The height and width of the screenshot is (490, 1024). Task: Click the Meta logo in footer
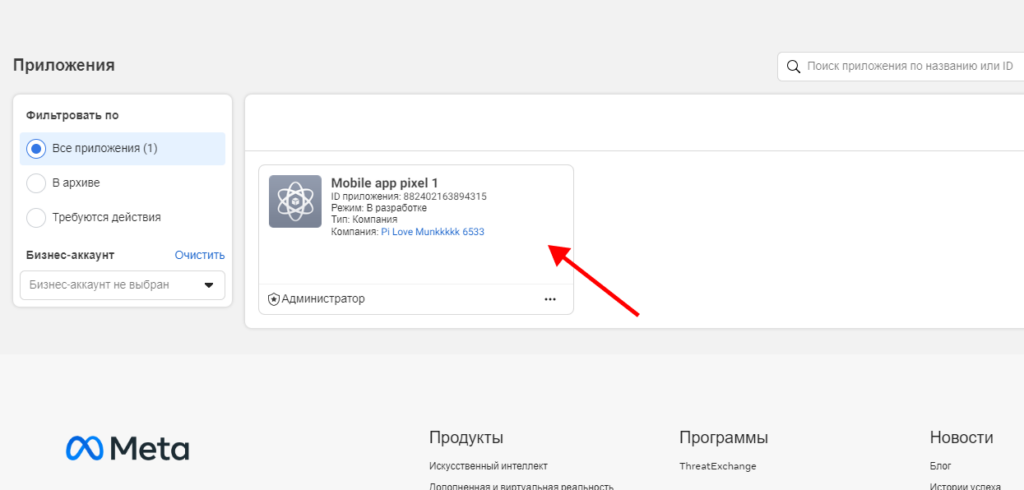(x=128, y=448)
